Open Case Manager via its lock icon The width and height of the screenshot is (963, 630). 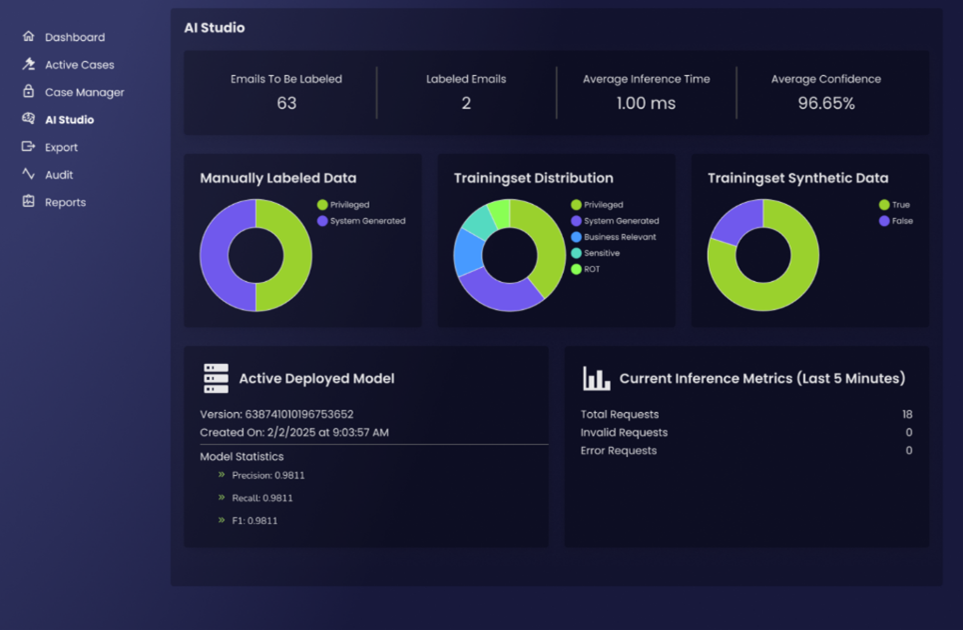(x=28, y=91)
